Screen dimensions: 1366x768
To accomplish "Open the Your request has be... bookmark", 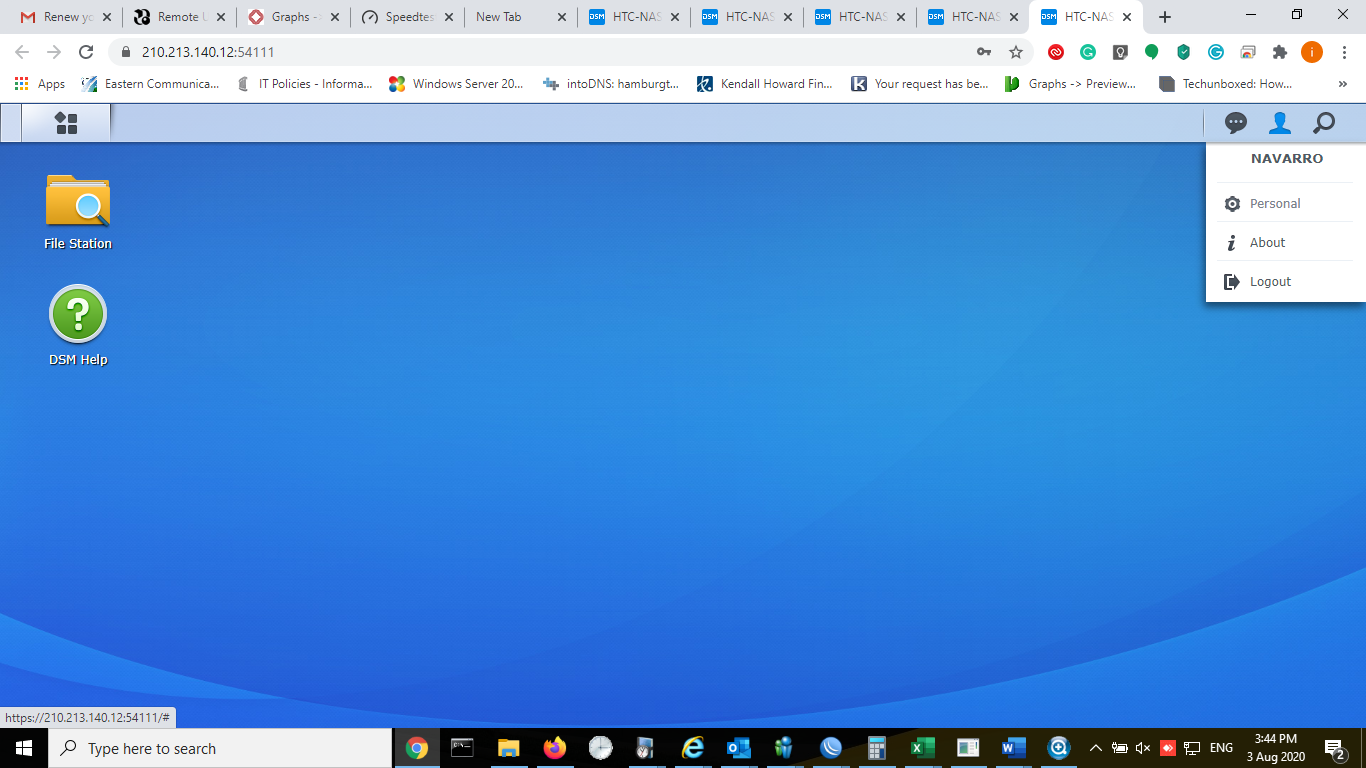I will tap(920, 84).
